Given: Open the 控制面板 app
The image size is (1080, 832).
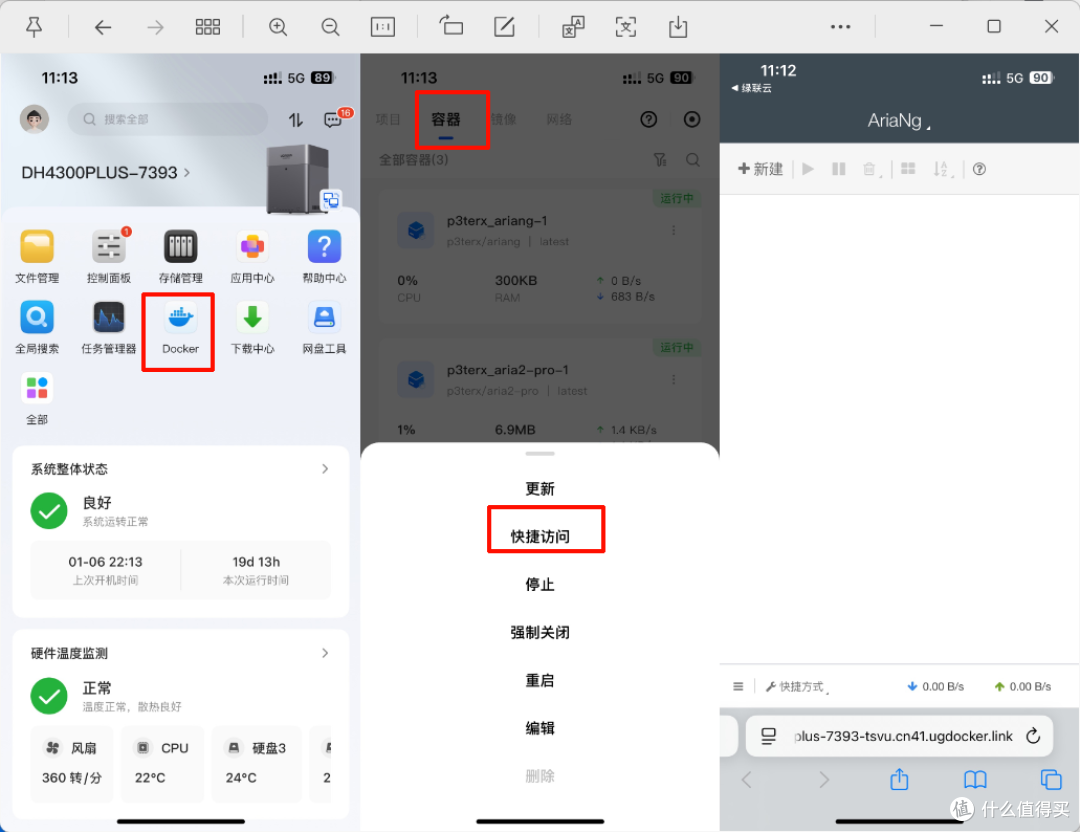Looking at the screenshot, I should click(x=109, y=256).
